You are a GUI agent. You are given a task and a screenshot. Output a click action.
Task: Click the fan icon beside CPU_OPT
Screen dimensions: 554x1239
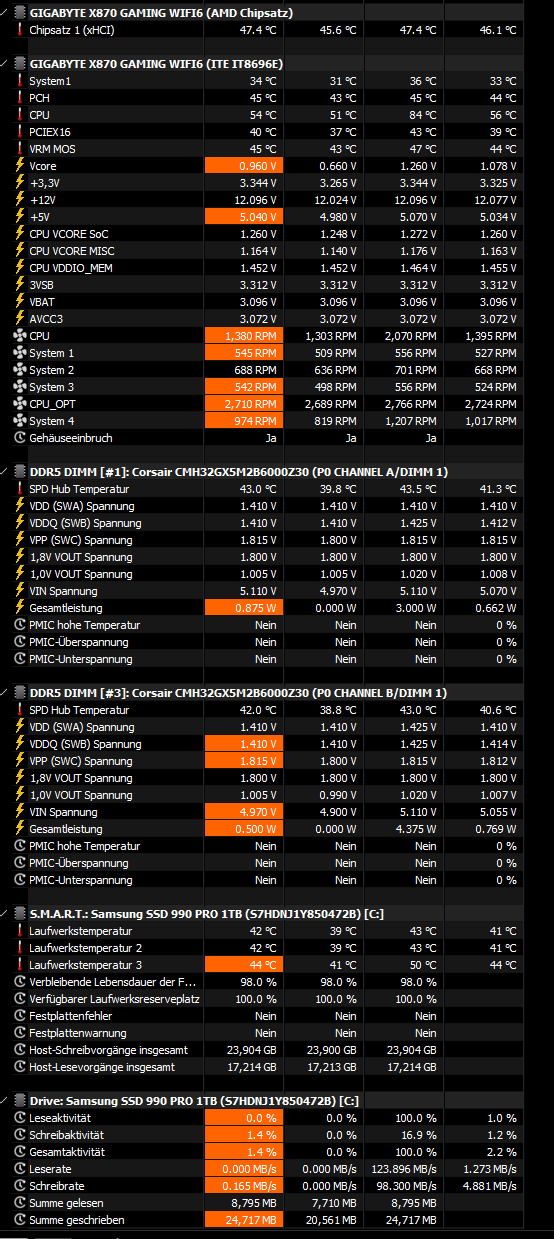point(20,404)
